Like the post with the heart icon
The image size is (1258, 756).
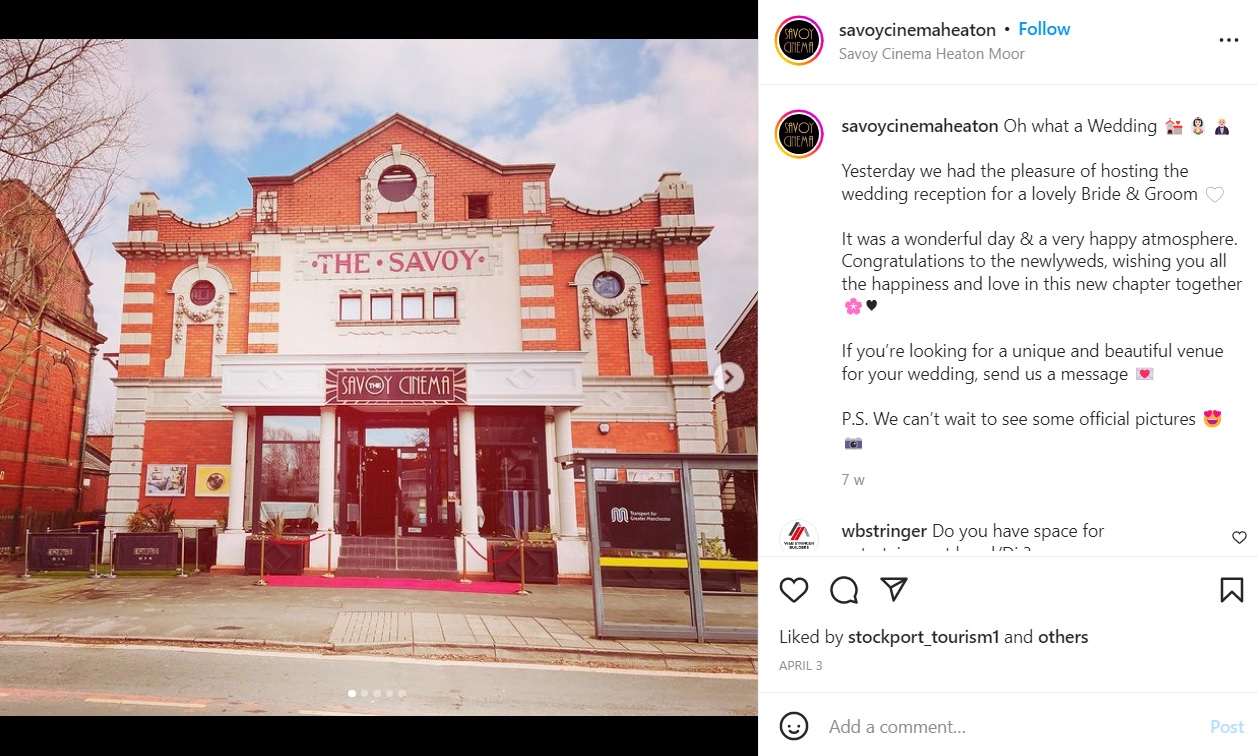pyautogui.click(x=794, y=590)
